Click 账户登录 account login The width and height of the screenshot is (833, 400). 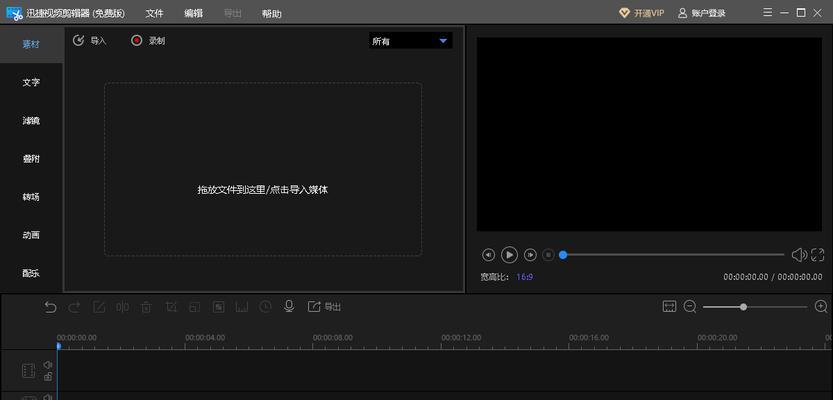coord(702,13)
